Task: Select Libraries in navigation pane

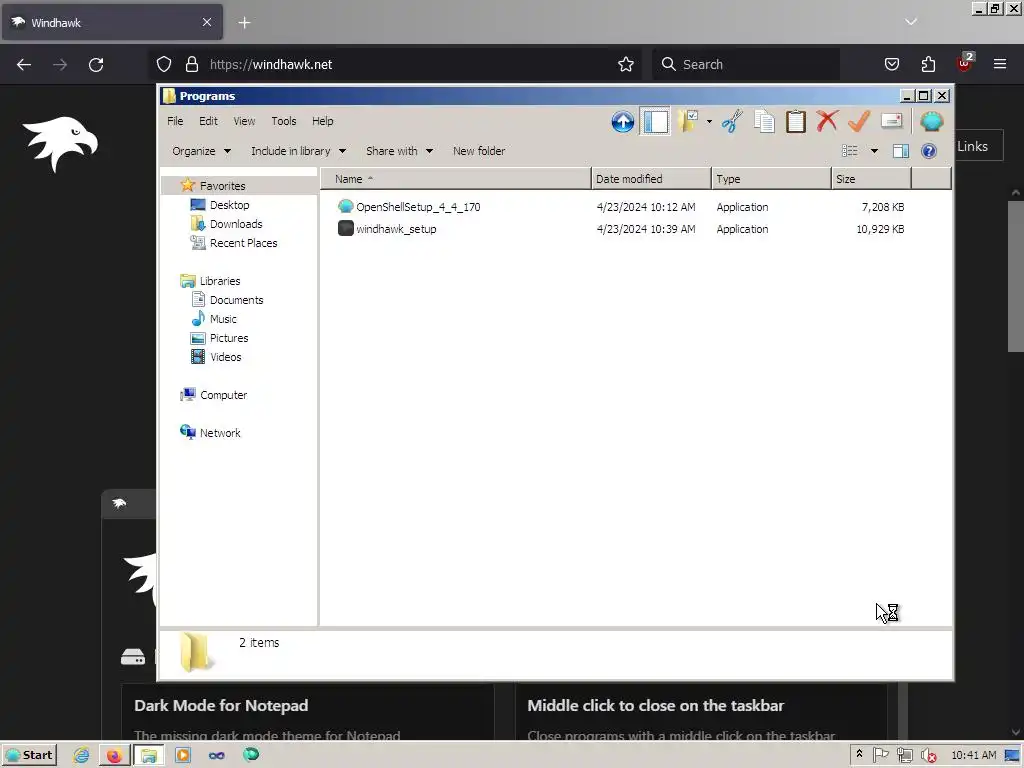Action: click(x=219, y=281)
